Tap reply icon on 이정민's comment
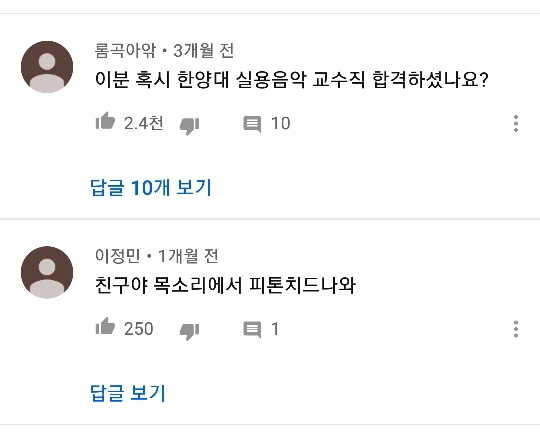The image size is (540, 442). pyautogui.click(x=252, y=330)
